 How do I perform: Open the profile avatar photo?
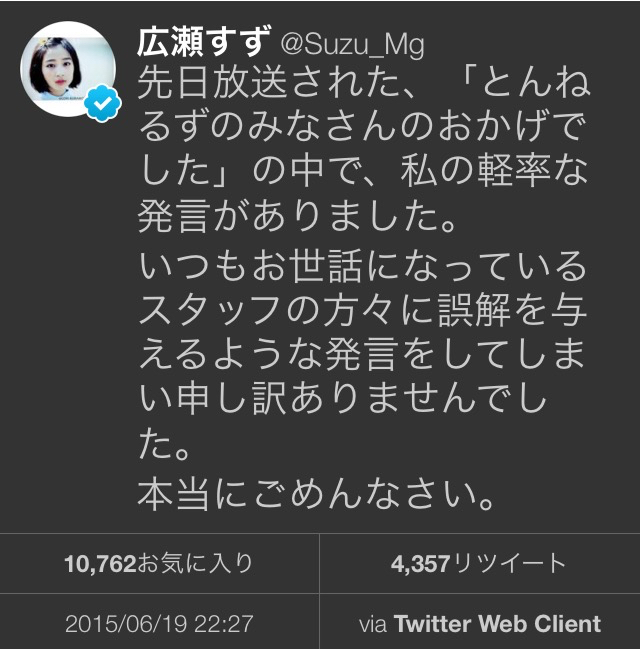[x=68, y=69]
